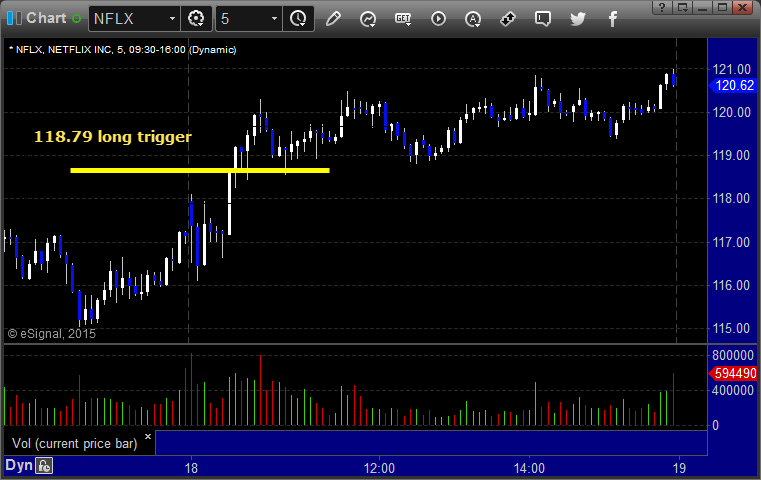Viewport: 761px width, 480px height.
Task: Select the yellow long trigger line
Action: point(200,170)
